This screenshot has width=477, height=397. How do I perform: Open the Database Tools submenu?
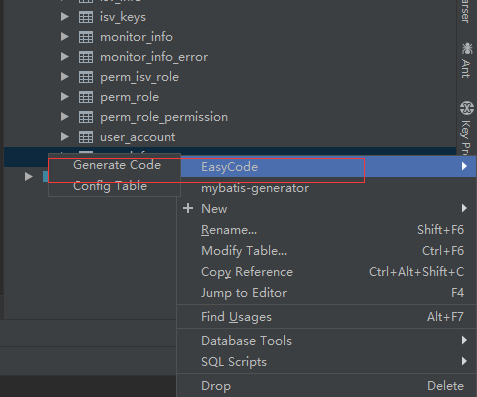[x=326, y=341]
